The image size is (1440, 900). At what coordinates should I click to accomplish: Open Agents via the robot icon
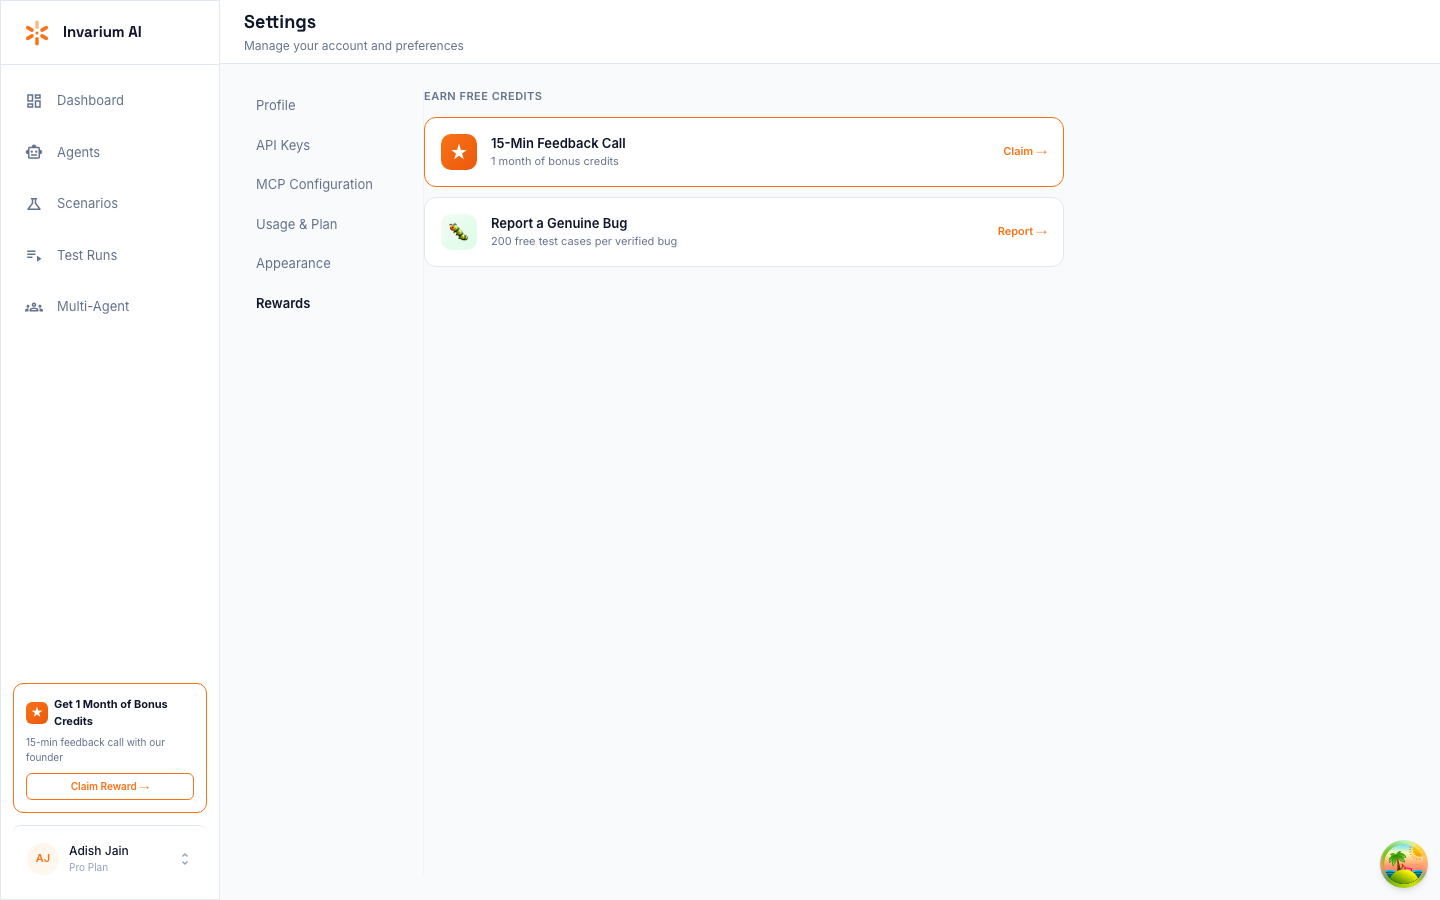[x=33, y=152]
